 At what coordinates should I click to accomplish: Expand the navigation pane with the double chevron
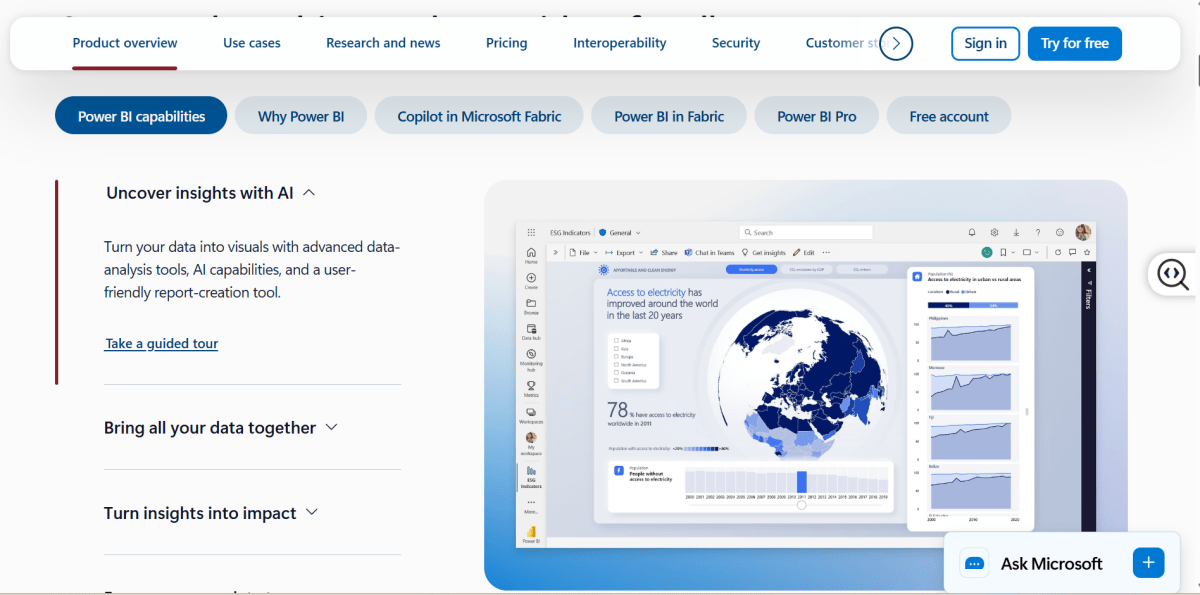point(555,252)
